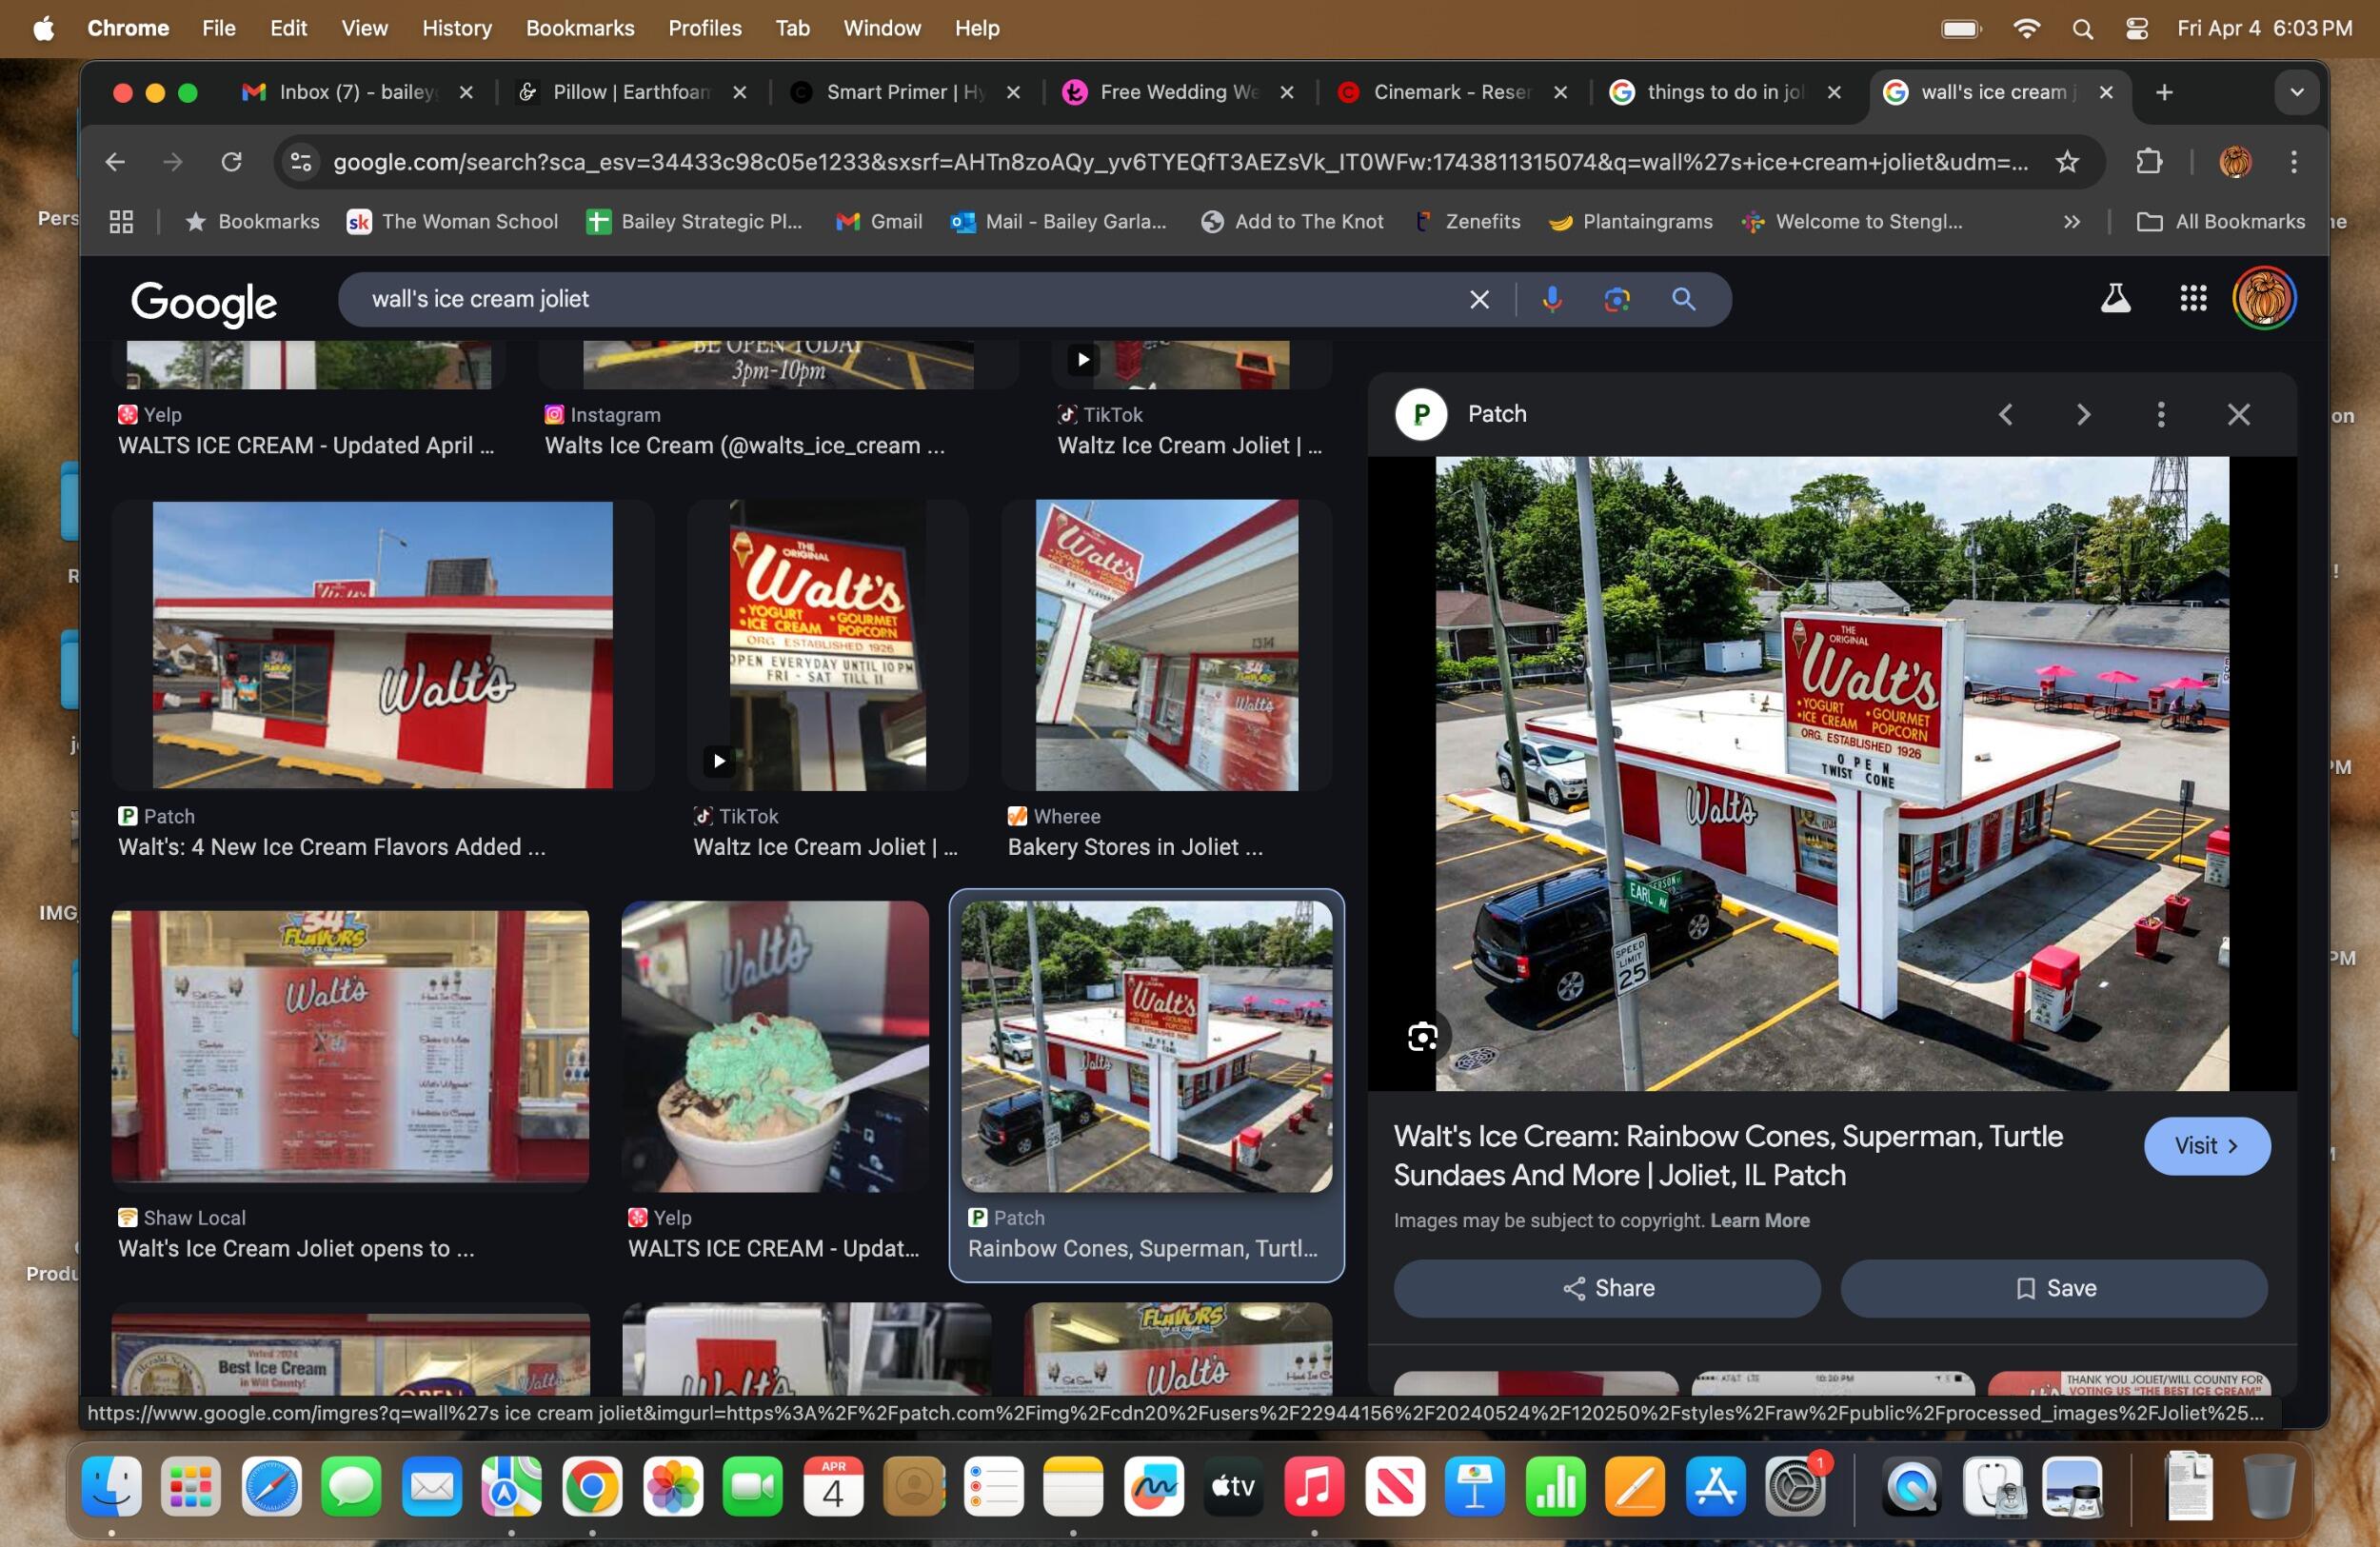Screen dimensions: 2380x1547
Task: Open Whereee Bakery Stores in Joliet thumbnail
Action: (1167, 645)
